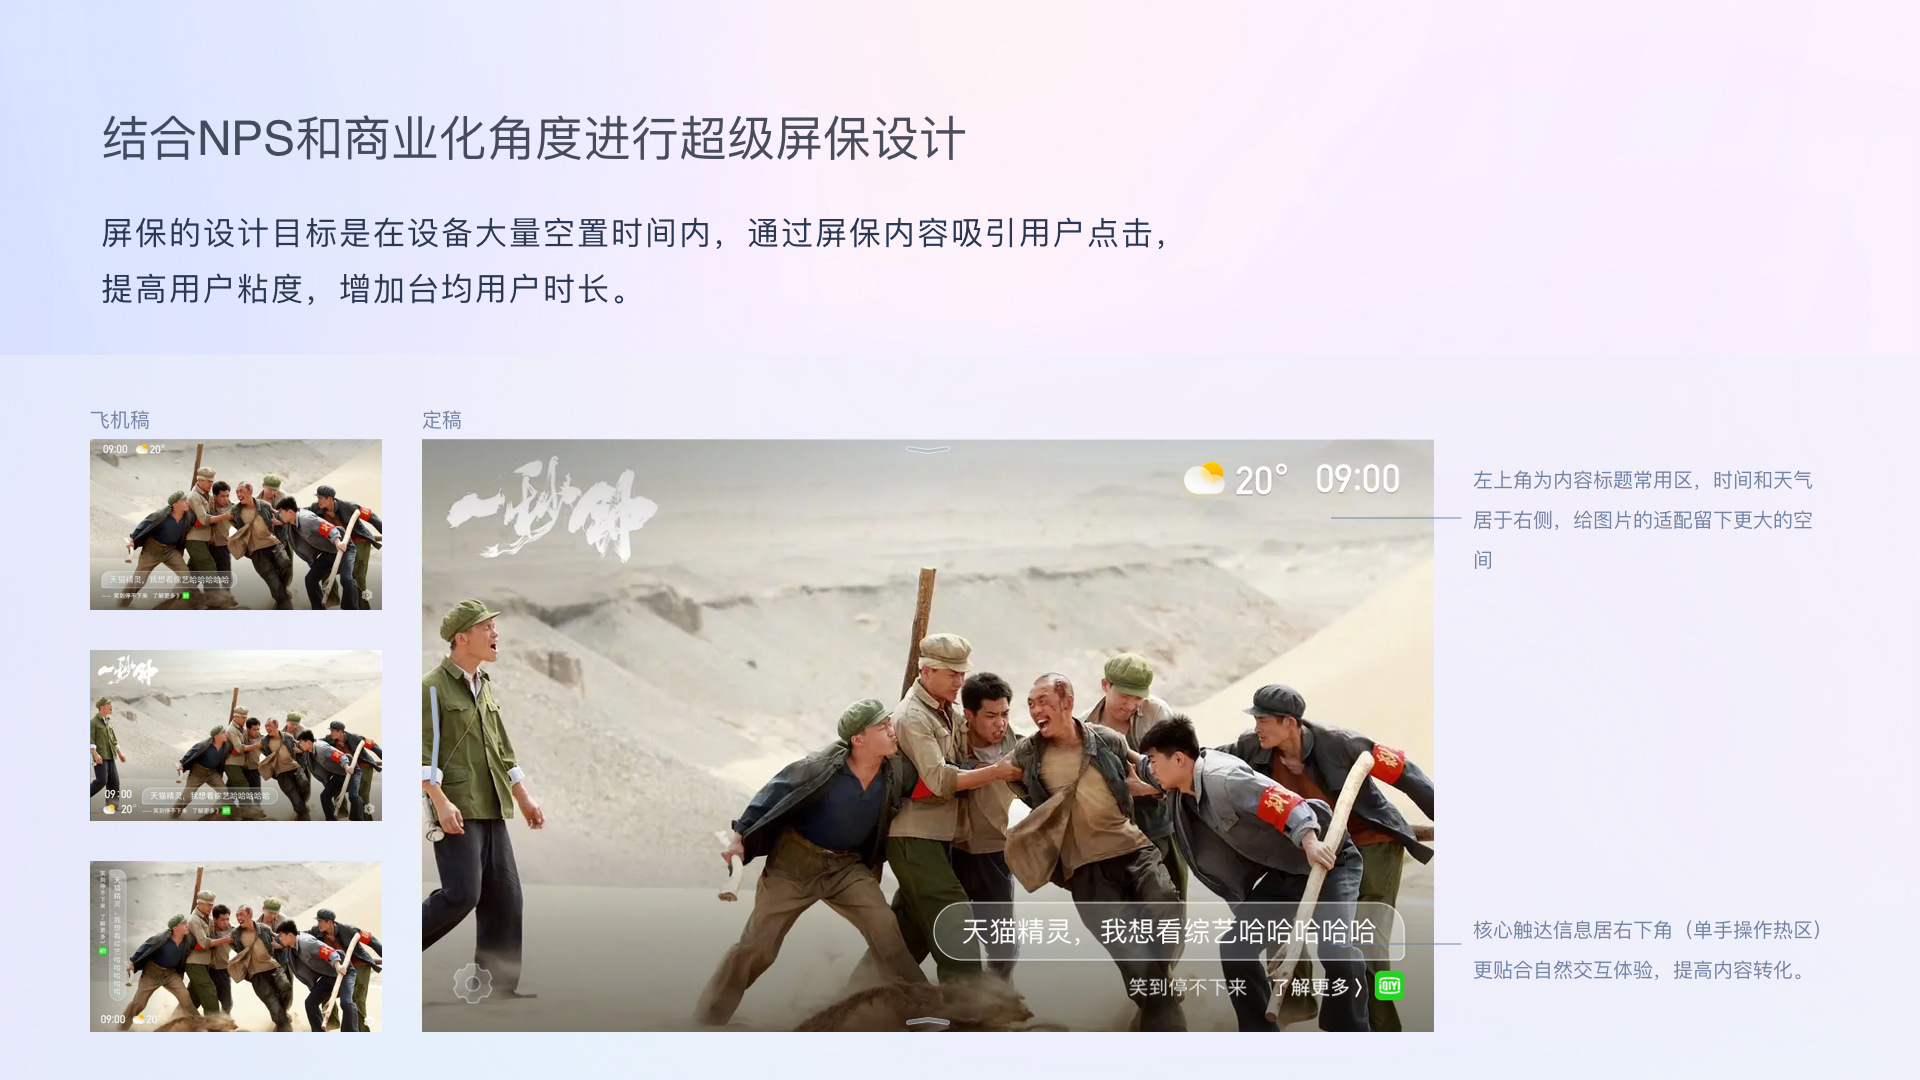This screenshot has width=1920, height=1080.
Task: Click the heading 结合NPS和商业化角度进行超级屏保设计
Action: click(534, 138)
